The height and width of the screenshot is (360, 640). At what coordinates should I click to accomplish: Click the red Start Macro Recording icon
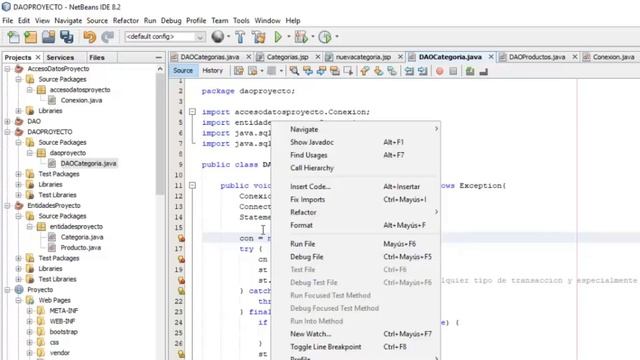pos(440,71)
